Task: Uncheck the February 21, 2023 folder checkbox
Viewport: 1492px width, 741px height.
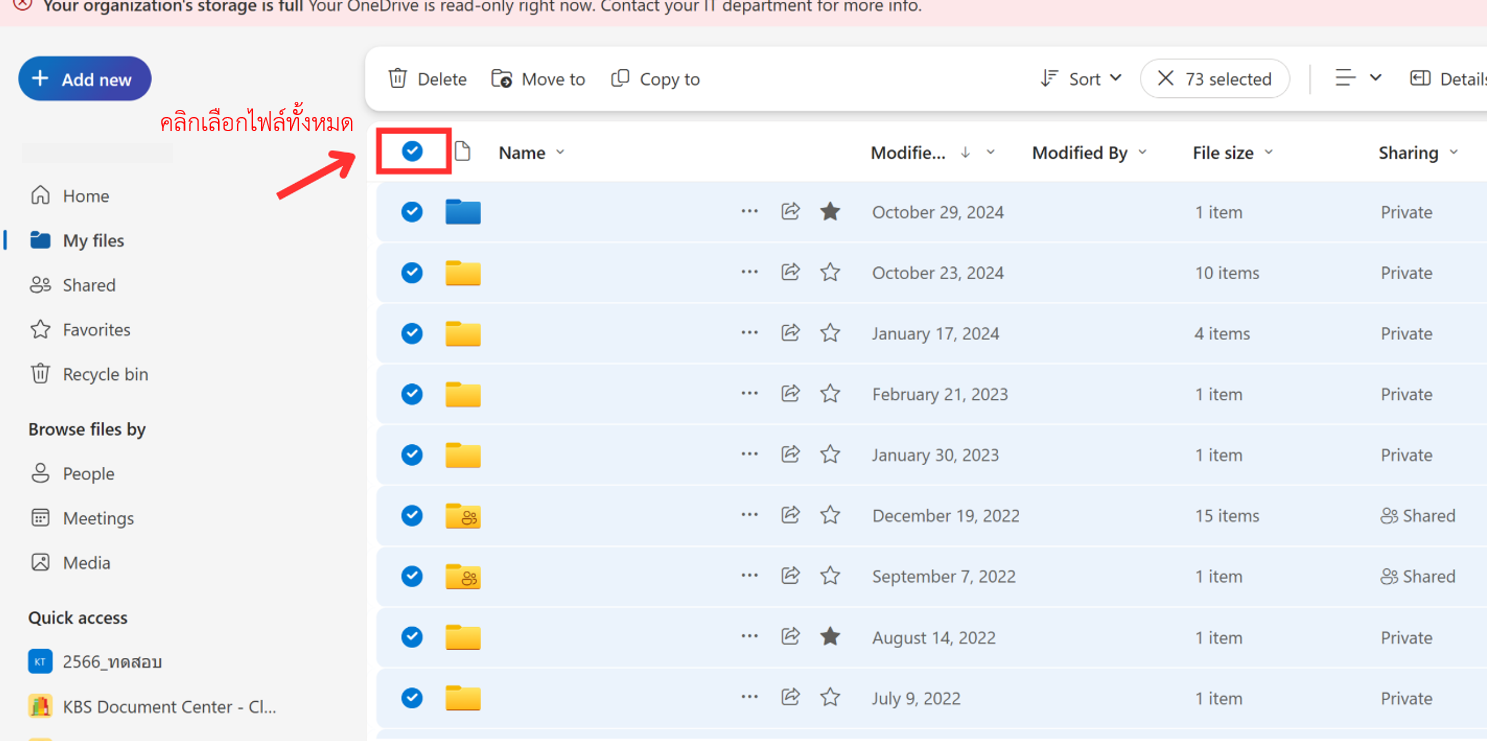Action: pyautogui.click(x=412, y=394)
